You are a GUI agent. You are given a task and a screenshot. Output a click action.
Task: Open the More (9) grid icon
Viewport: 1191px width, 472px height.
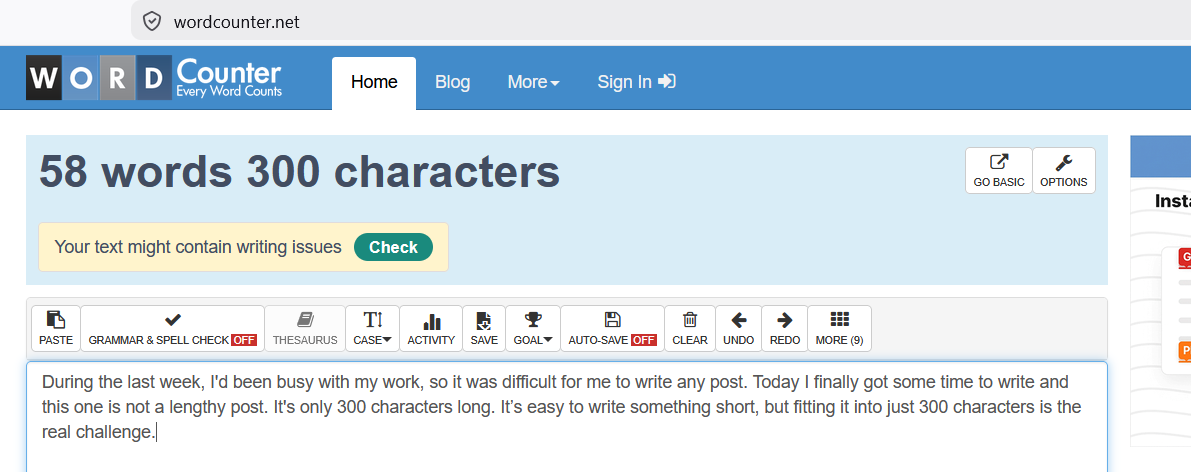(839, 328)
